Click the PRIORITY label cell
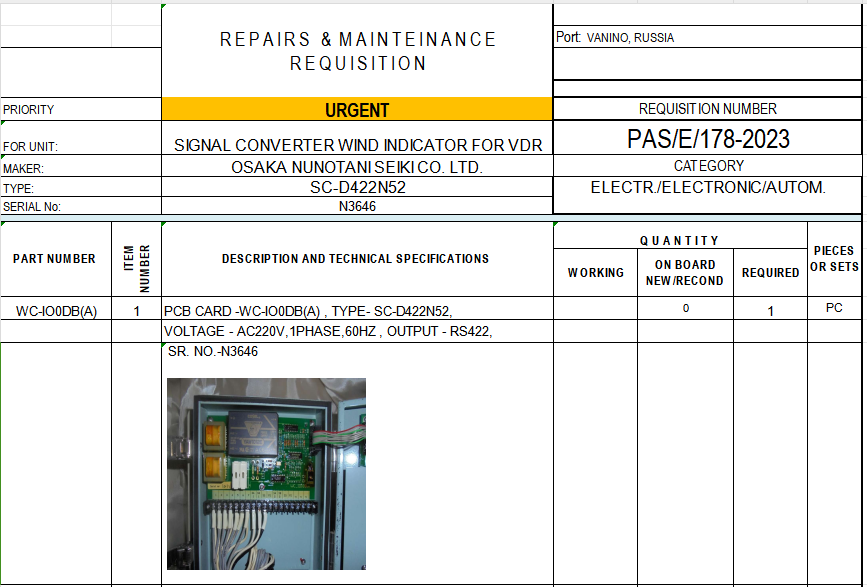This screenshot has height=587, width=867. [x=80, y=110]
